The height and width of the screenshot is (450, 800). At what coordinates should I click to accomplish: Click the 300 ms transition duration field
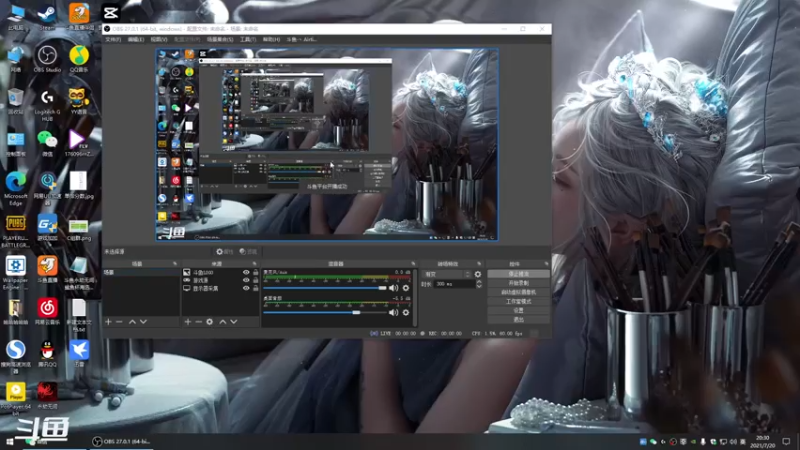[454, 284]
